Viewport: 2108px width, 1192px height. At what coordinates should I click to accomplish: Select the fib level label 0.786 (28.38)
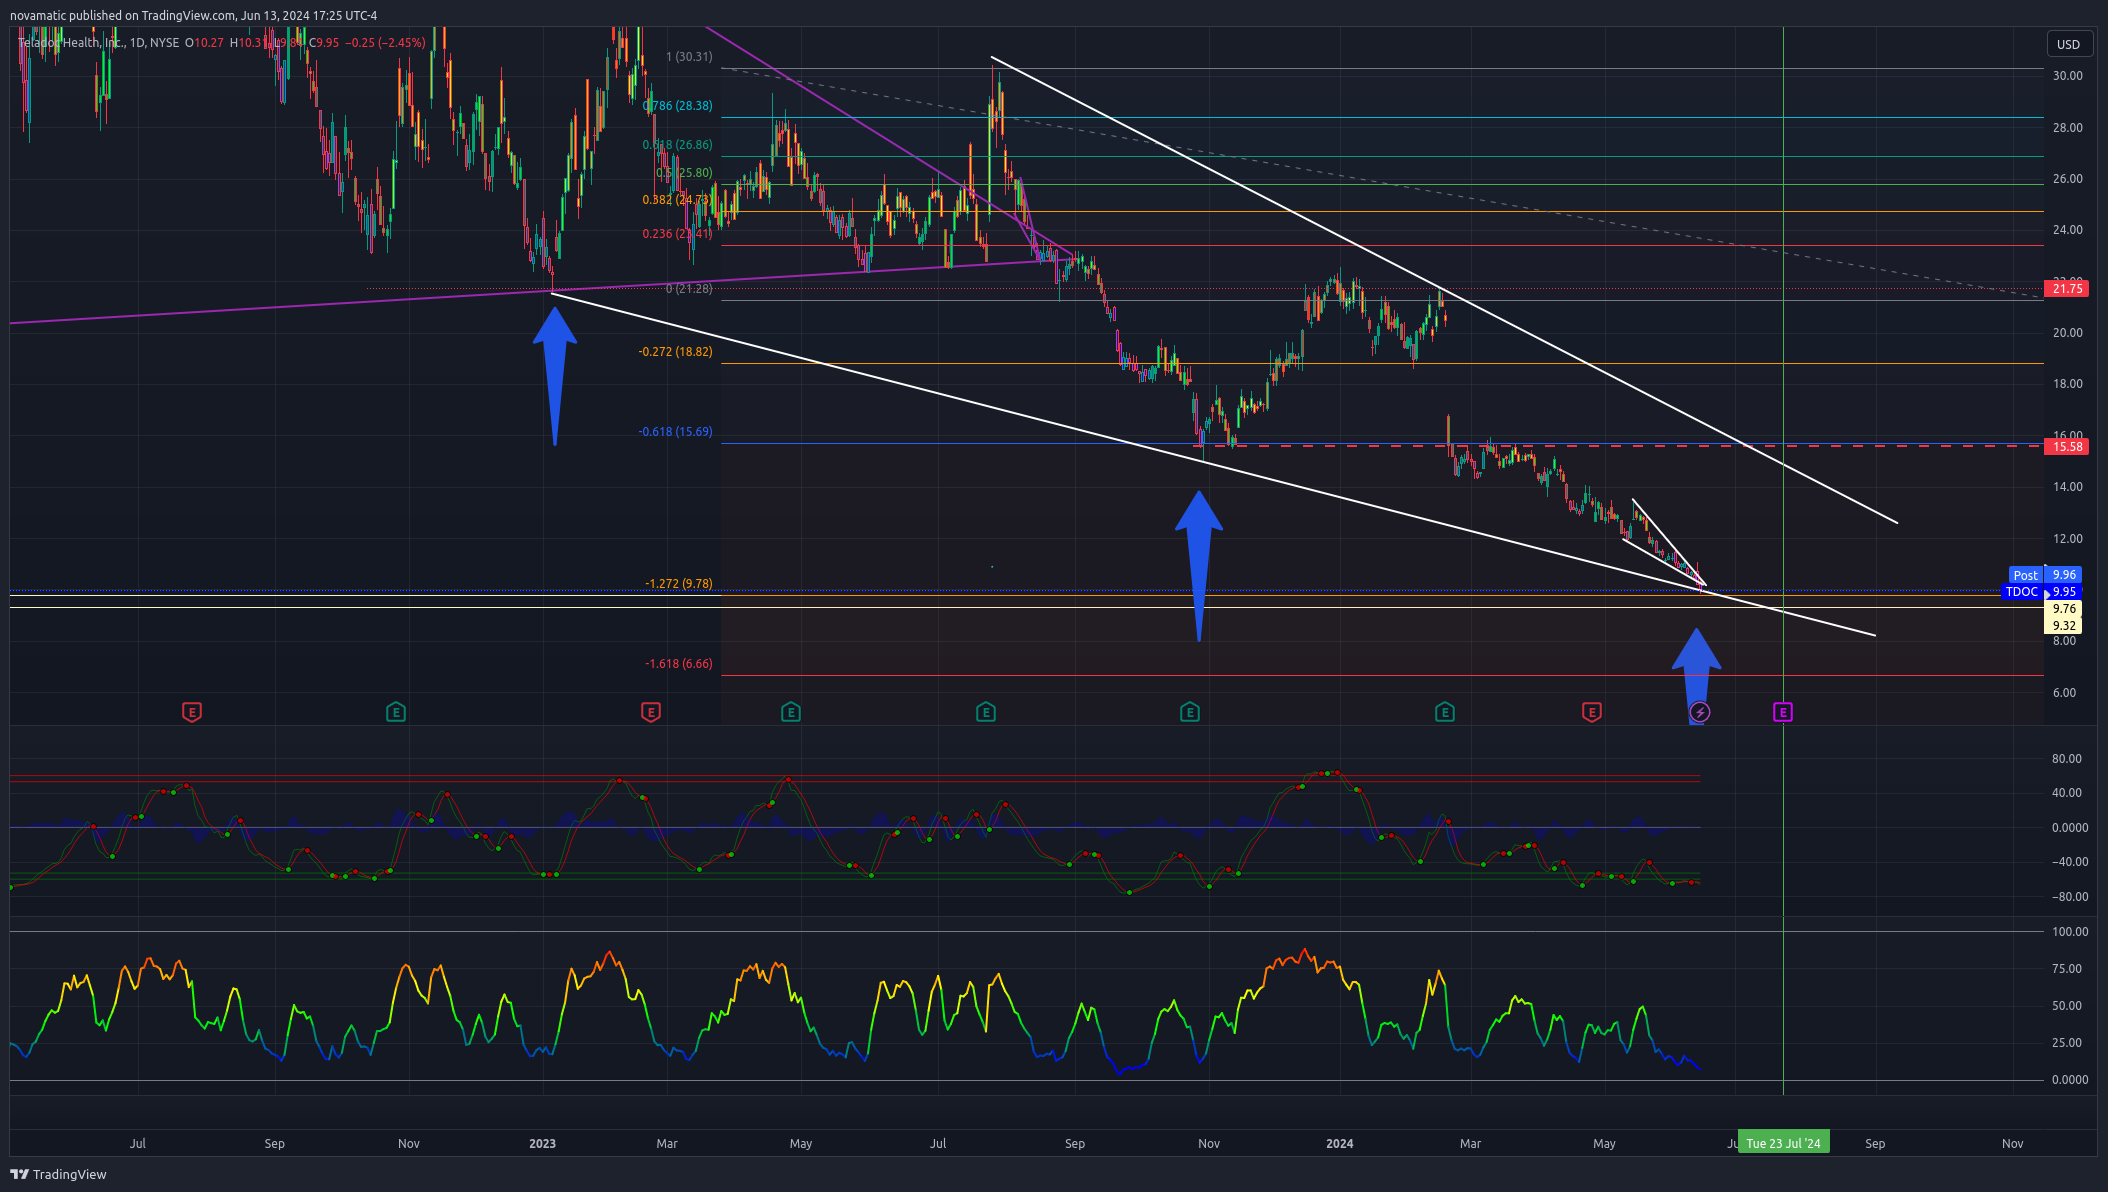click(678, 106)
